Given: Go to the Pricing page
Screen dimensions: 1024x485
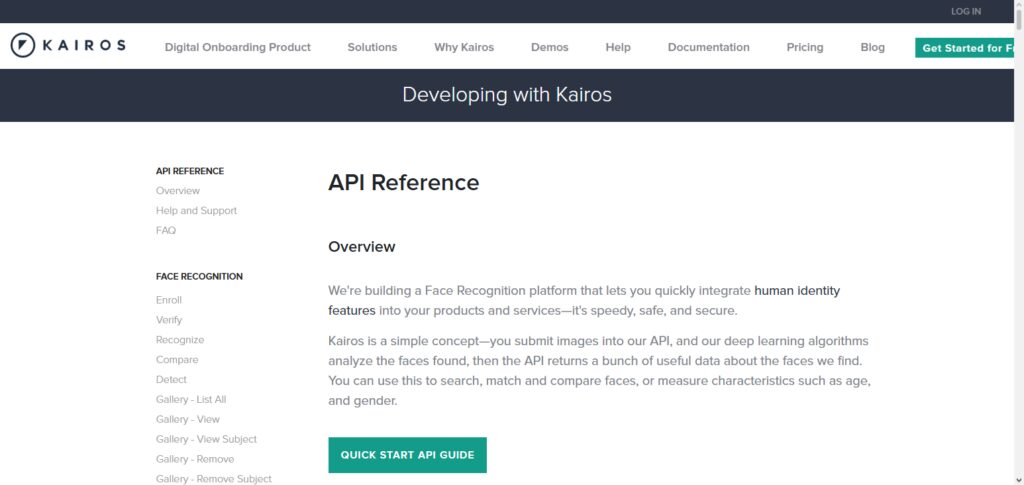Looking at the screenshot, I should [805, 47].
